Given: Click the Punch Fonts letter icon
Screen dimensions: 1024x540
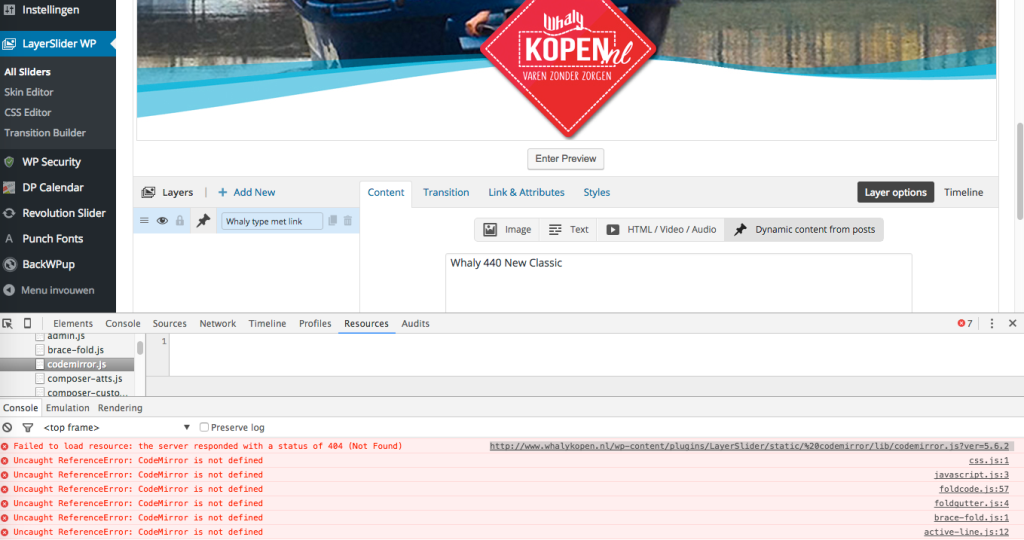Looking at the screenshot, I should (x=9, y=238).
